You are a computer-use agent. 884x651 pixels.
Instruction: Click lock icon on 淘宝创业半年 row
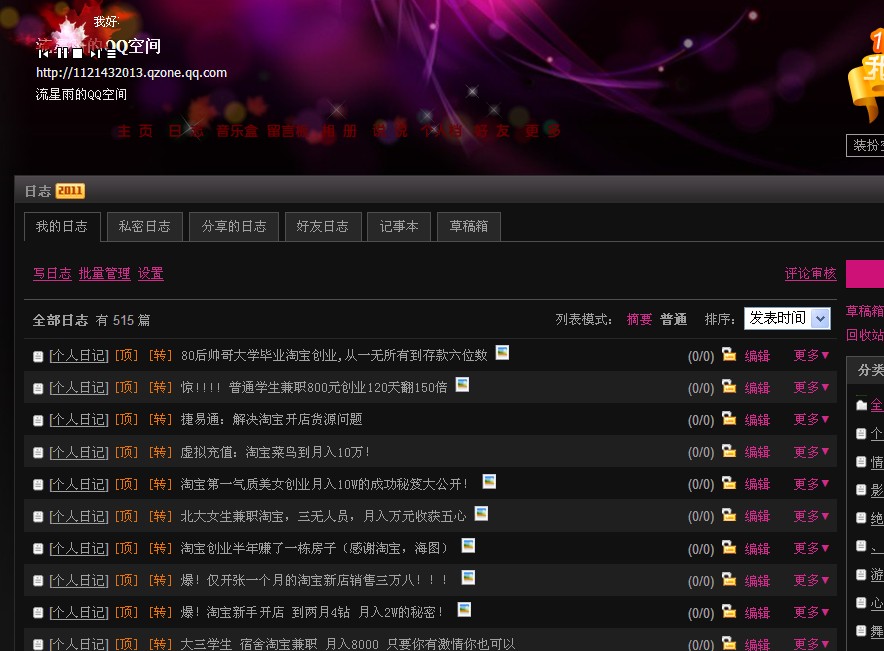[x=729, y=547]
